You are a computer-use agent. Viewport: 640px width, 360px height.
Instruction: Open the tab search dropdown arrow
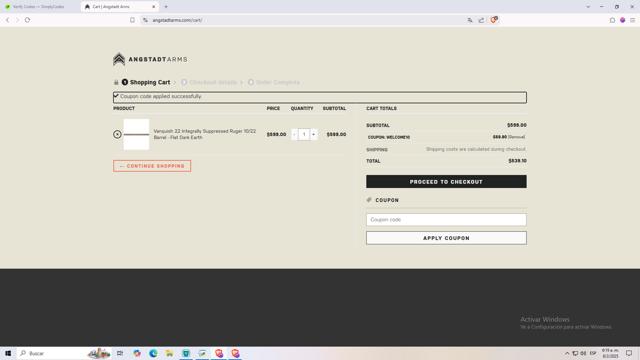tap(588, 7)
